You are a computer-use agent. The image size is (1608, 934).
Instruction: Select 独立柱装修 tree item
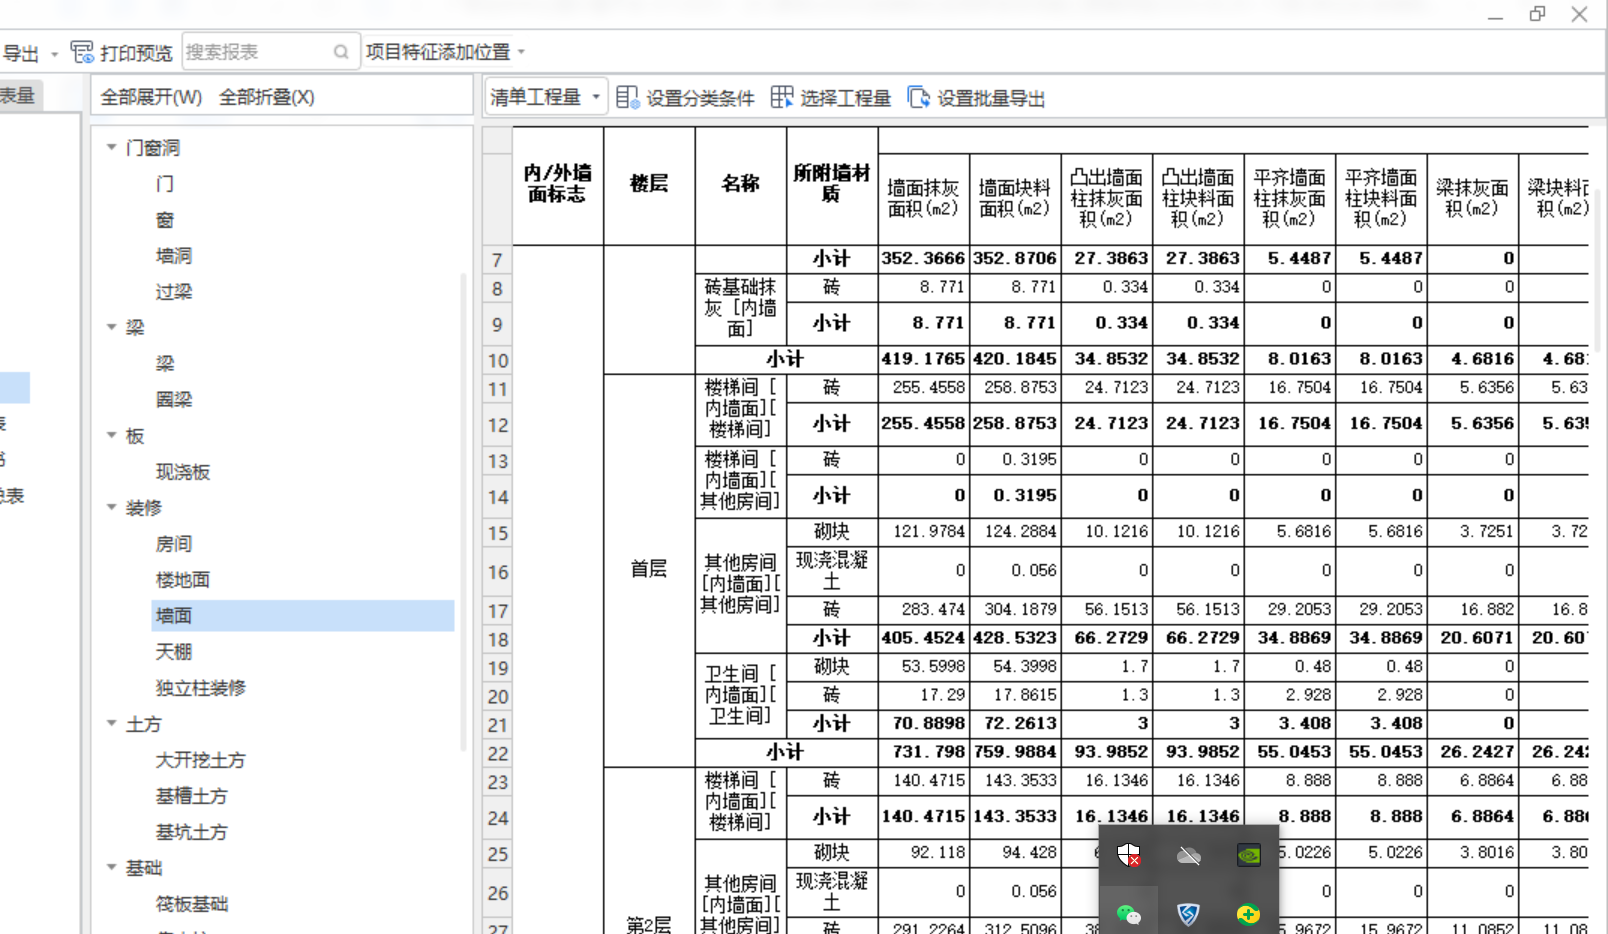tap(201, 688)
